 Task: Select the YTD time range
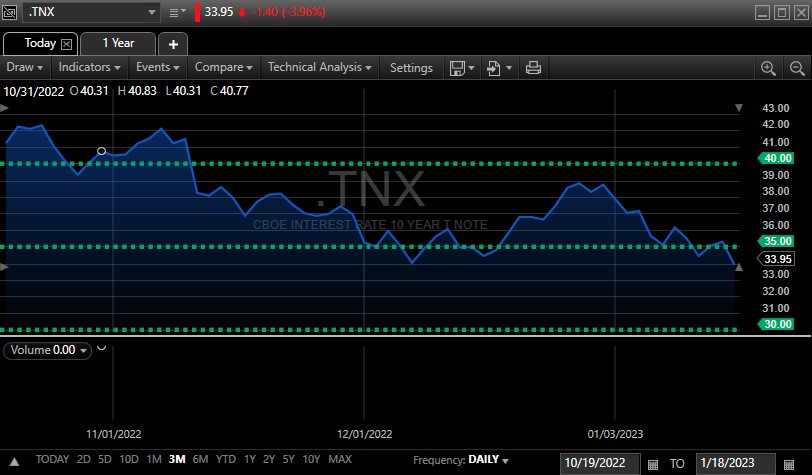tap(226, 460)
